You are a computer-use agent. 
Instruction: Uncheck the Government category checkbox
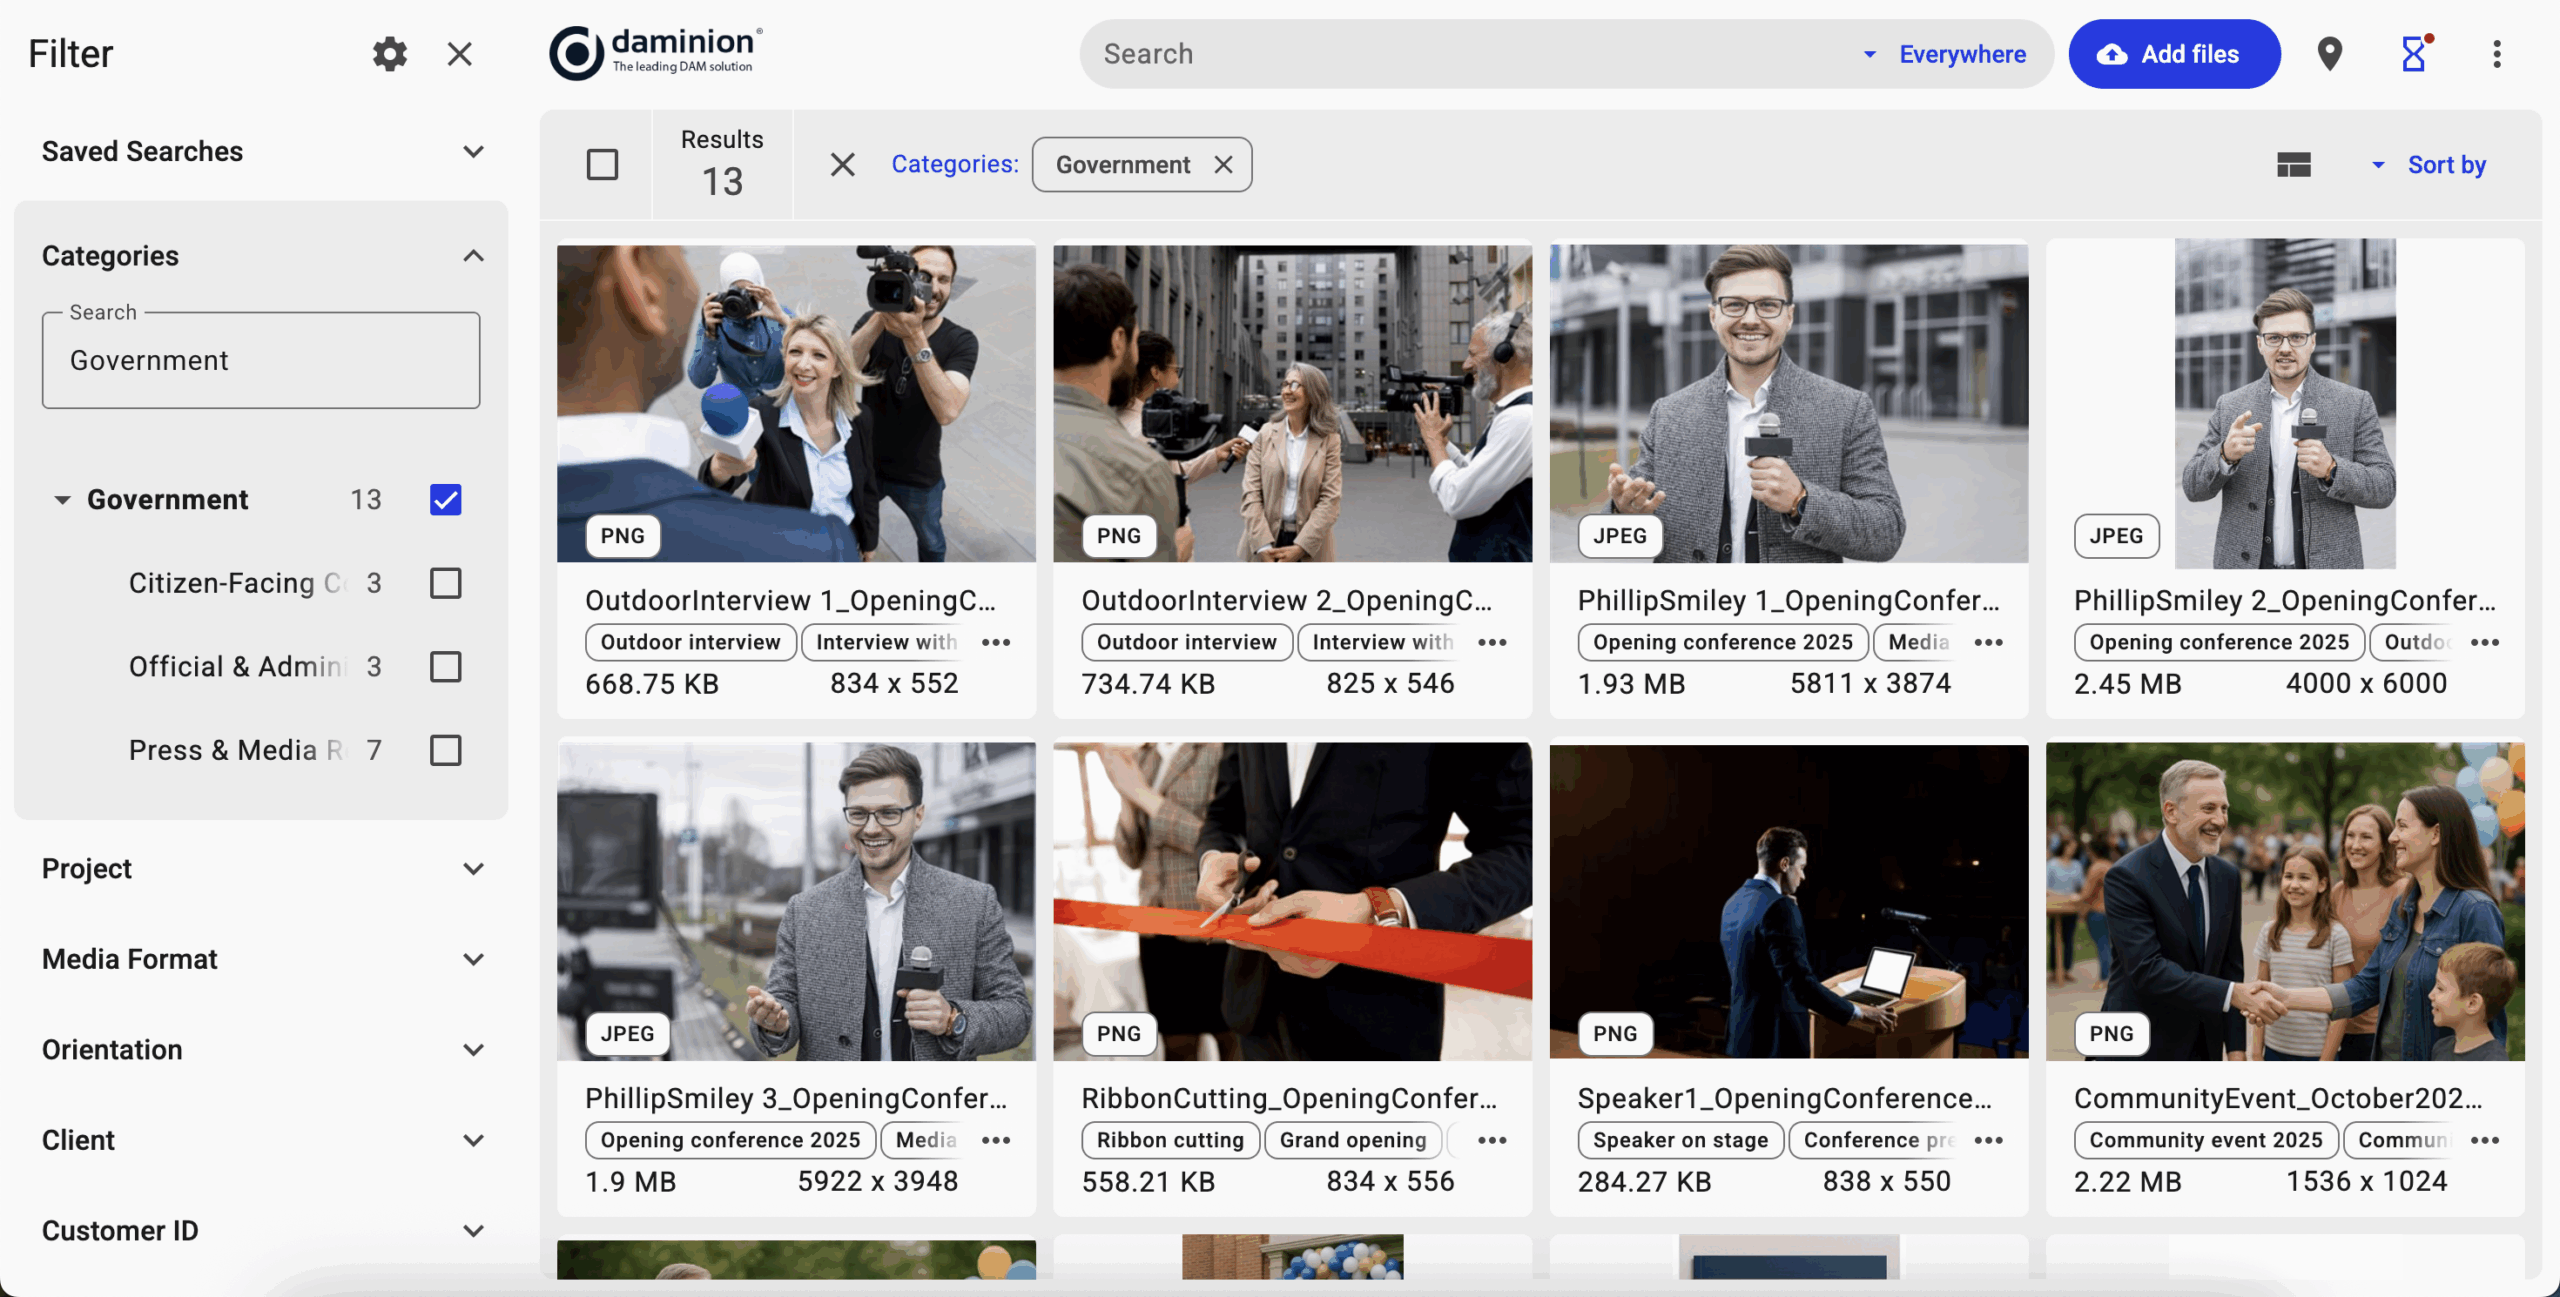click(x=445, y=499)
